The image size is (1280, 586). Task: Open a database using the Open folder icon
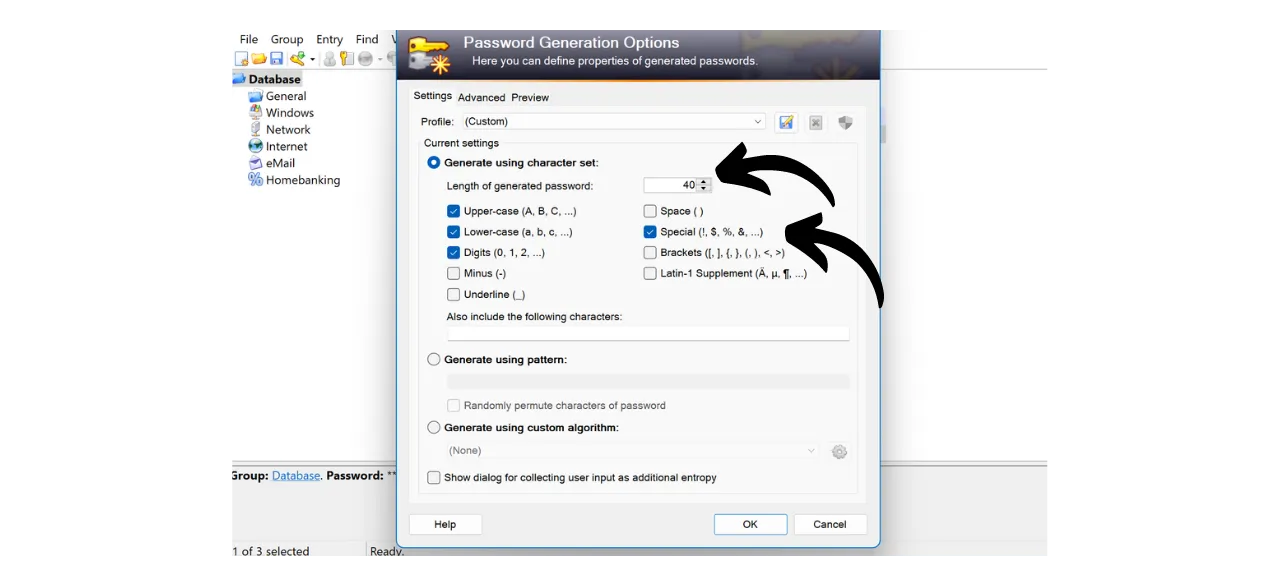(260, 58)
